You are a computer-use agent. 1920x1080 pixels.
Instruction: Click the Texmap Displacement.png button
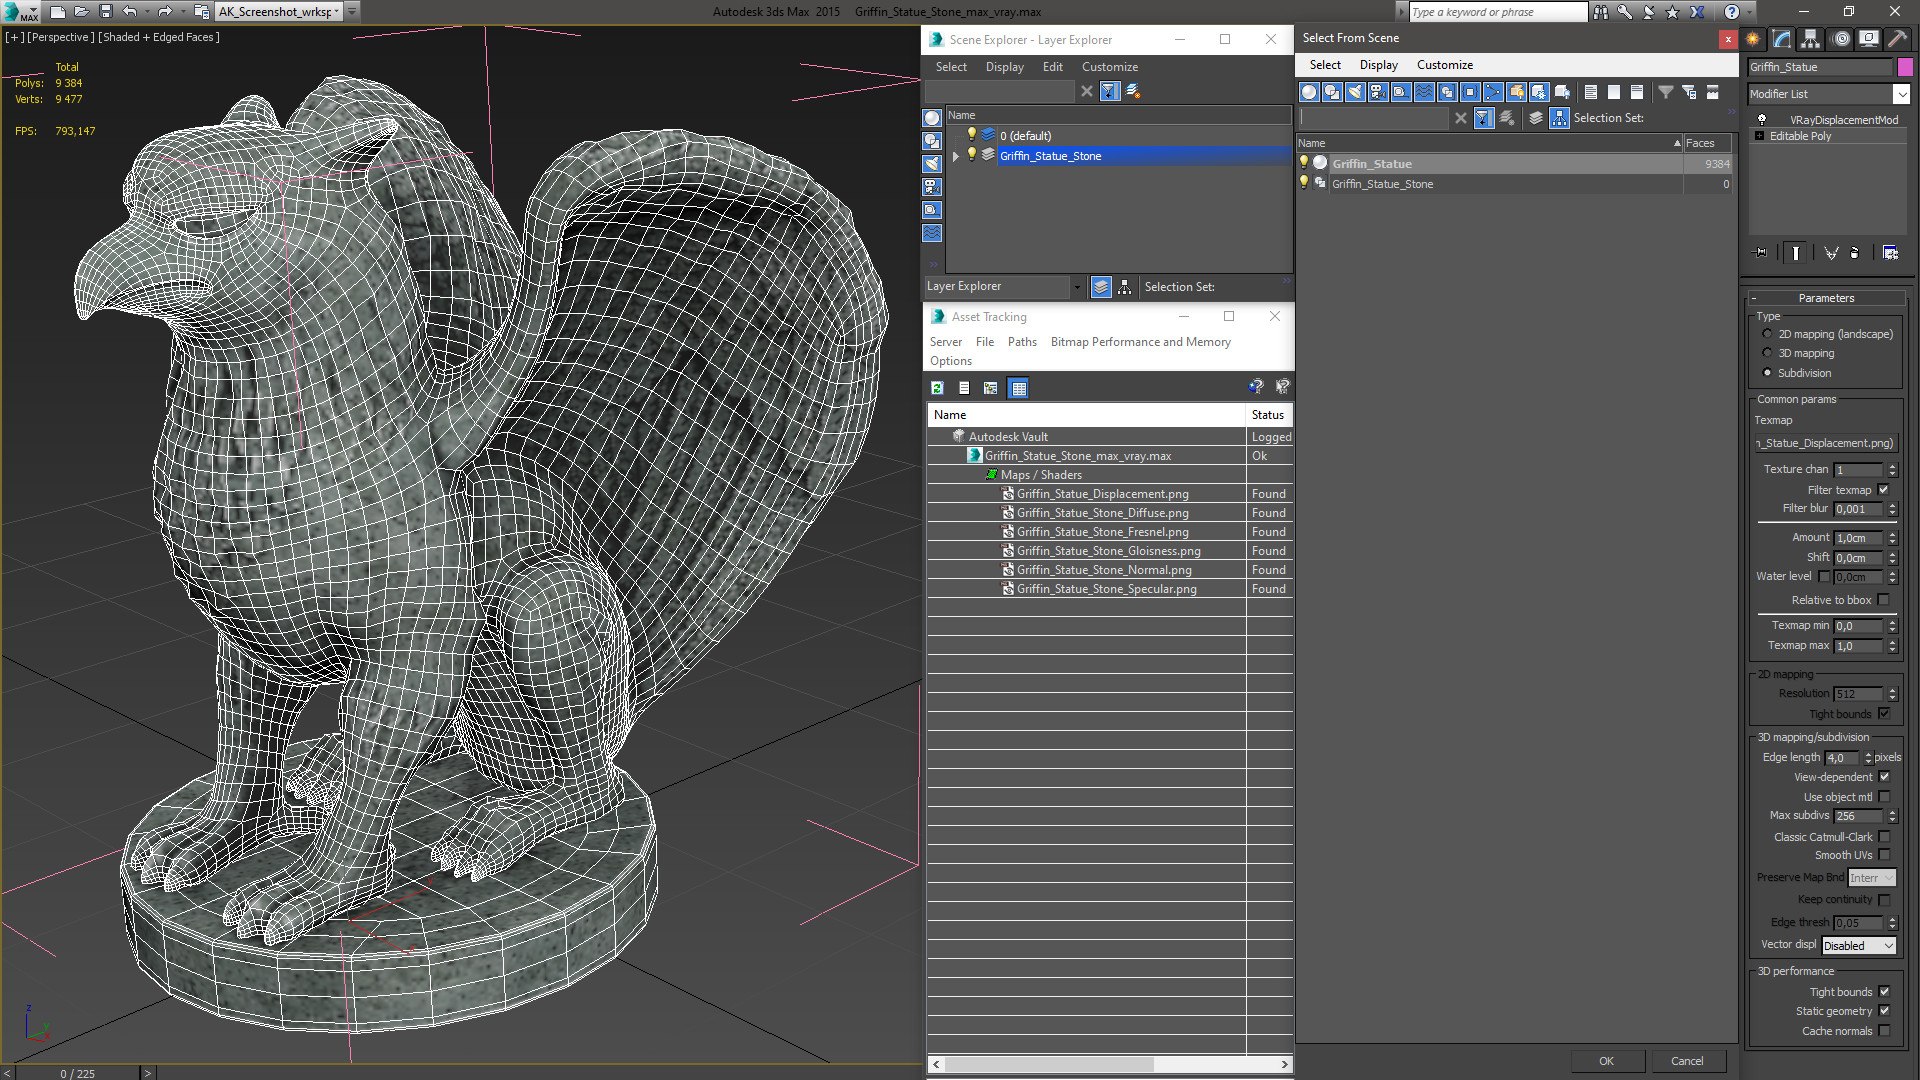pos(1826,443)
